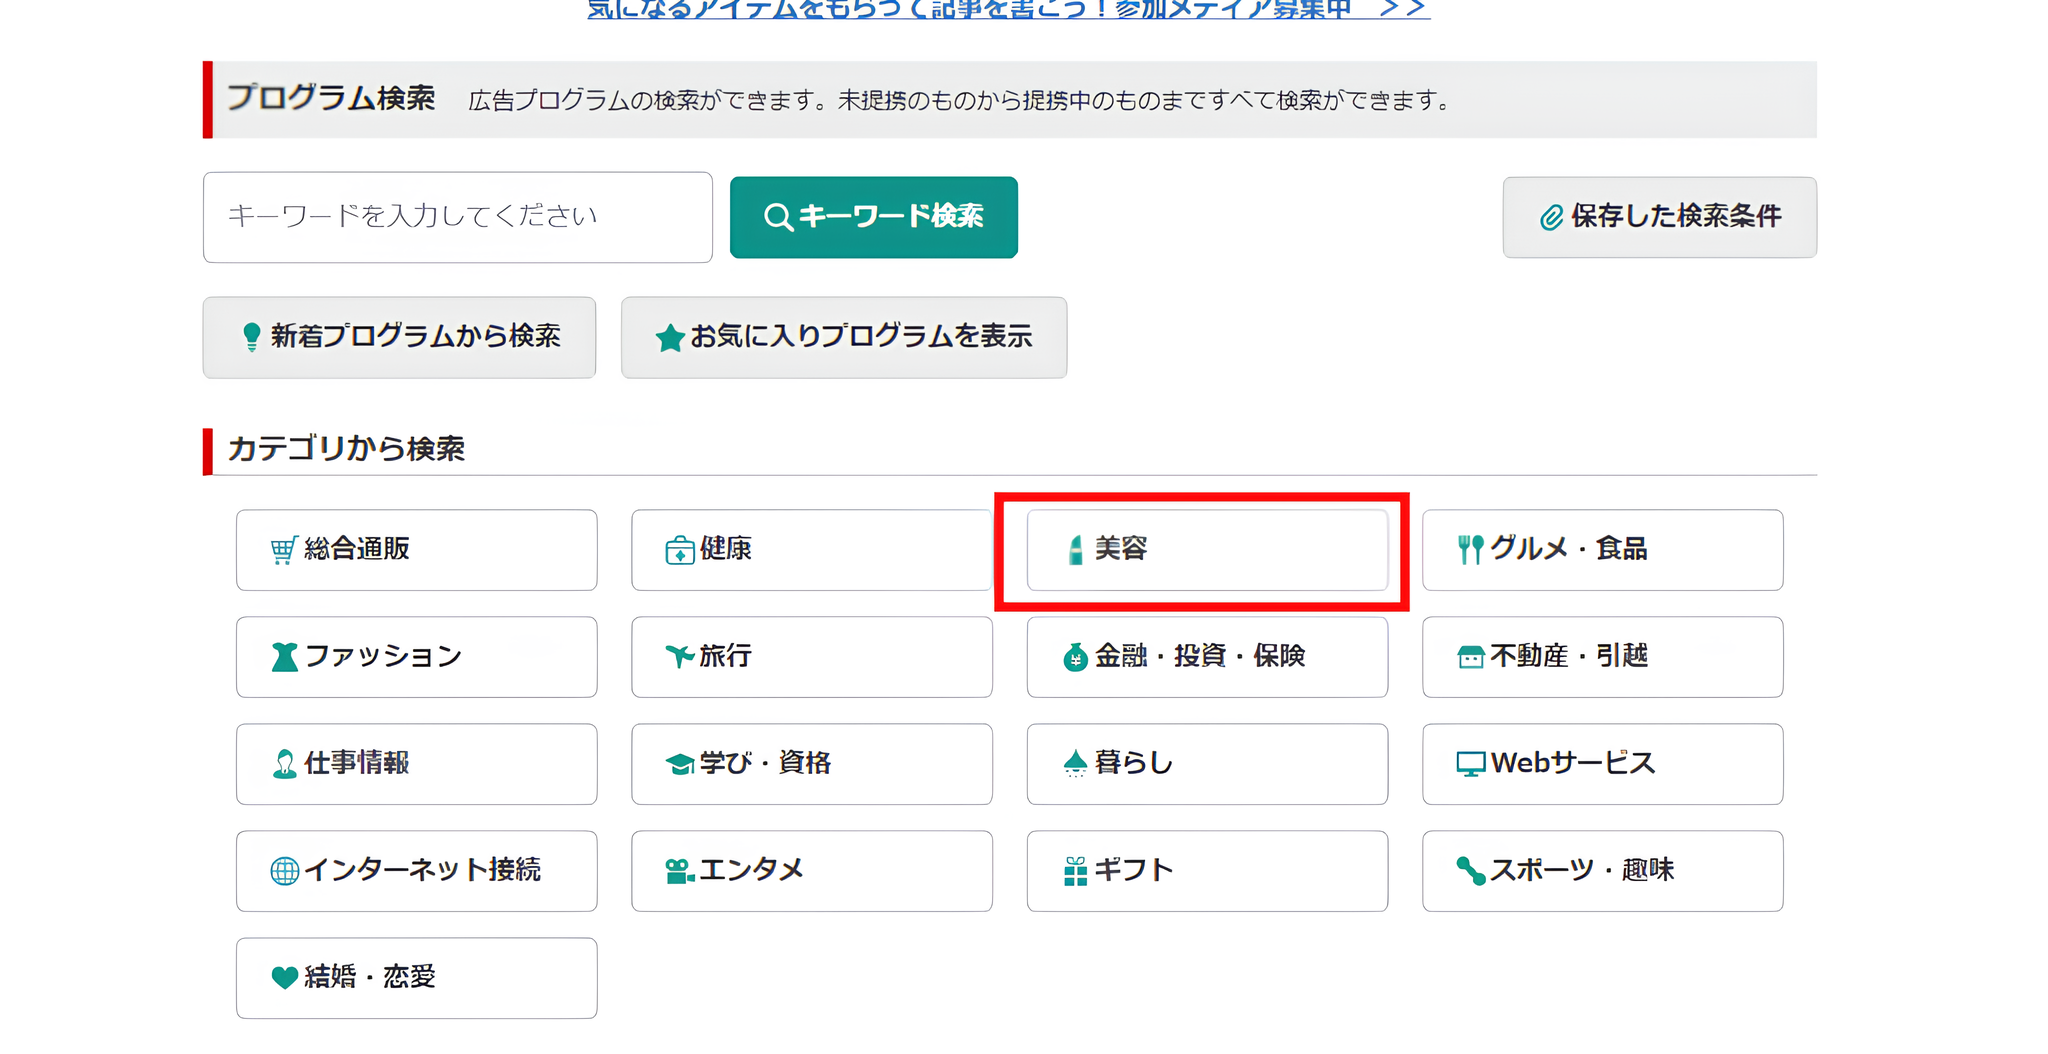This screenshot has height=1054, width=2048.
Task: Search from 新着プログラム new programs
Action: coord(399,337)
